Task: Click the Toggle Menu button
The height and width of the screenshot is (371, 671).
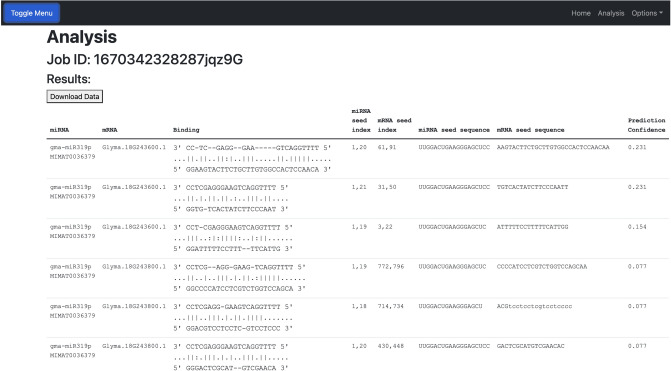Action: (32, 13)
